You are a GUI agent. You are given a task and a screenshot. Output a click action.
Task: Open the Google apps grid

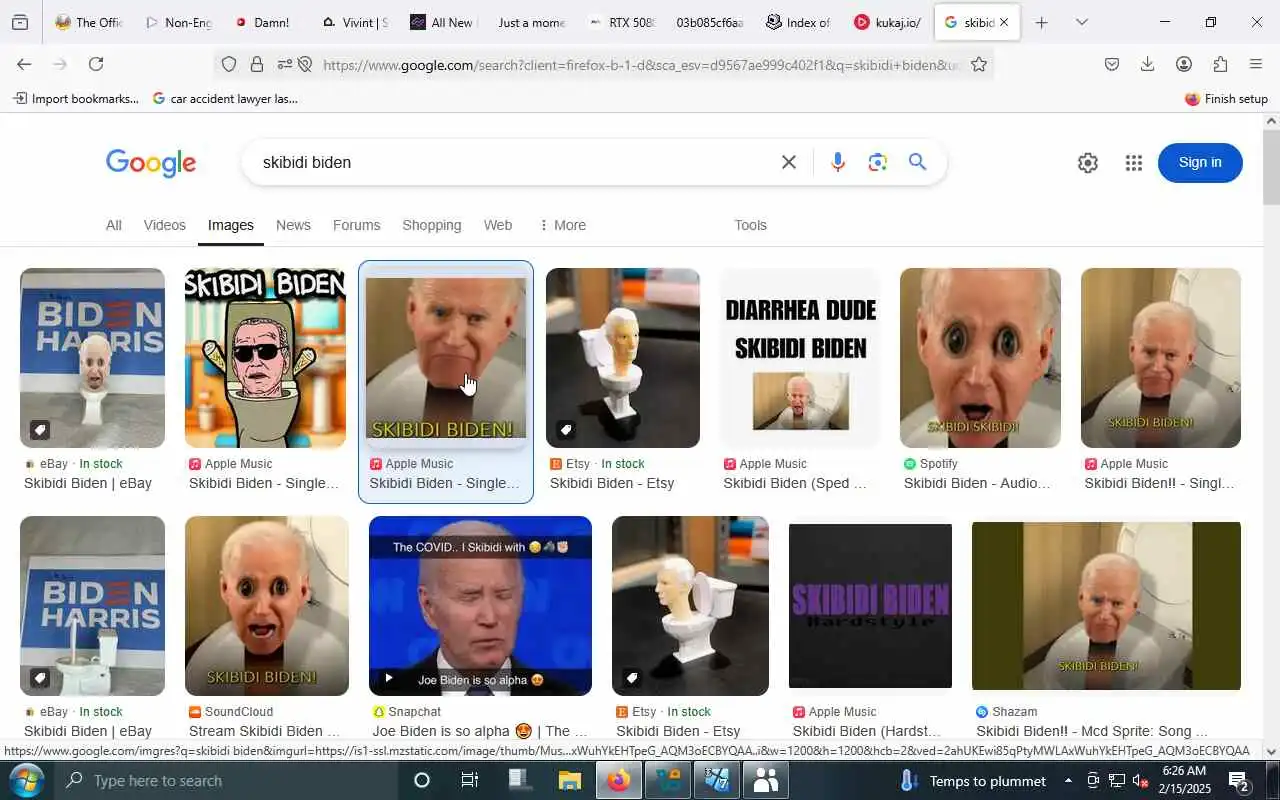tap(1133, 163)
